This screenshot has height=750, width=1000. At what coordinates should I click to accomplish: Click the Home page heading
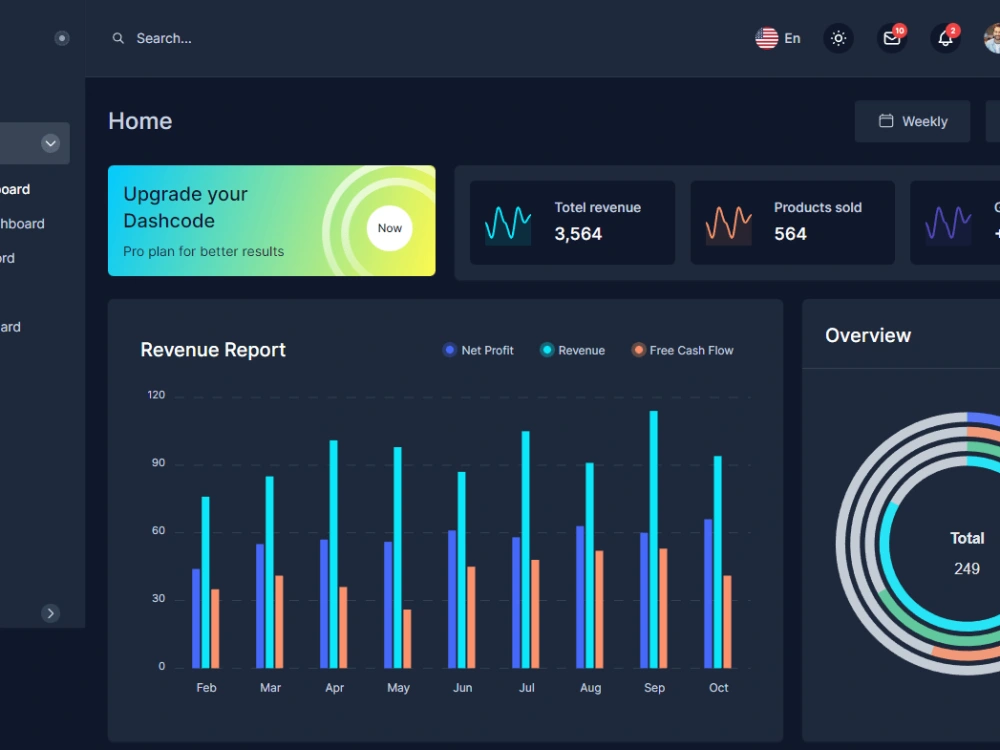(140, 121)
